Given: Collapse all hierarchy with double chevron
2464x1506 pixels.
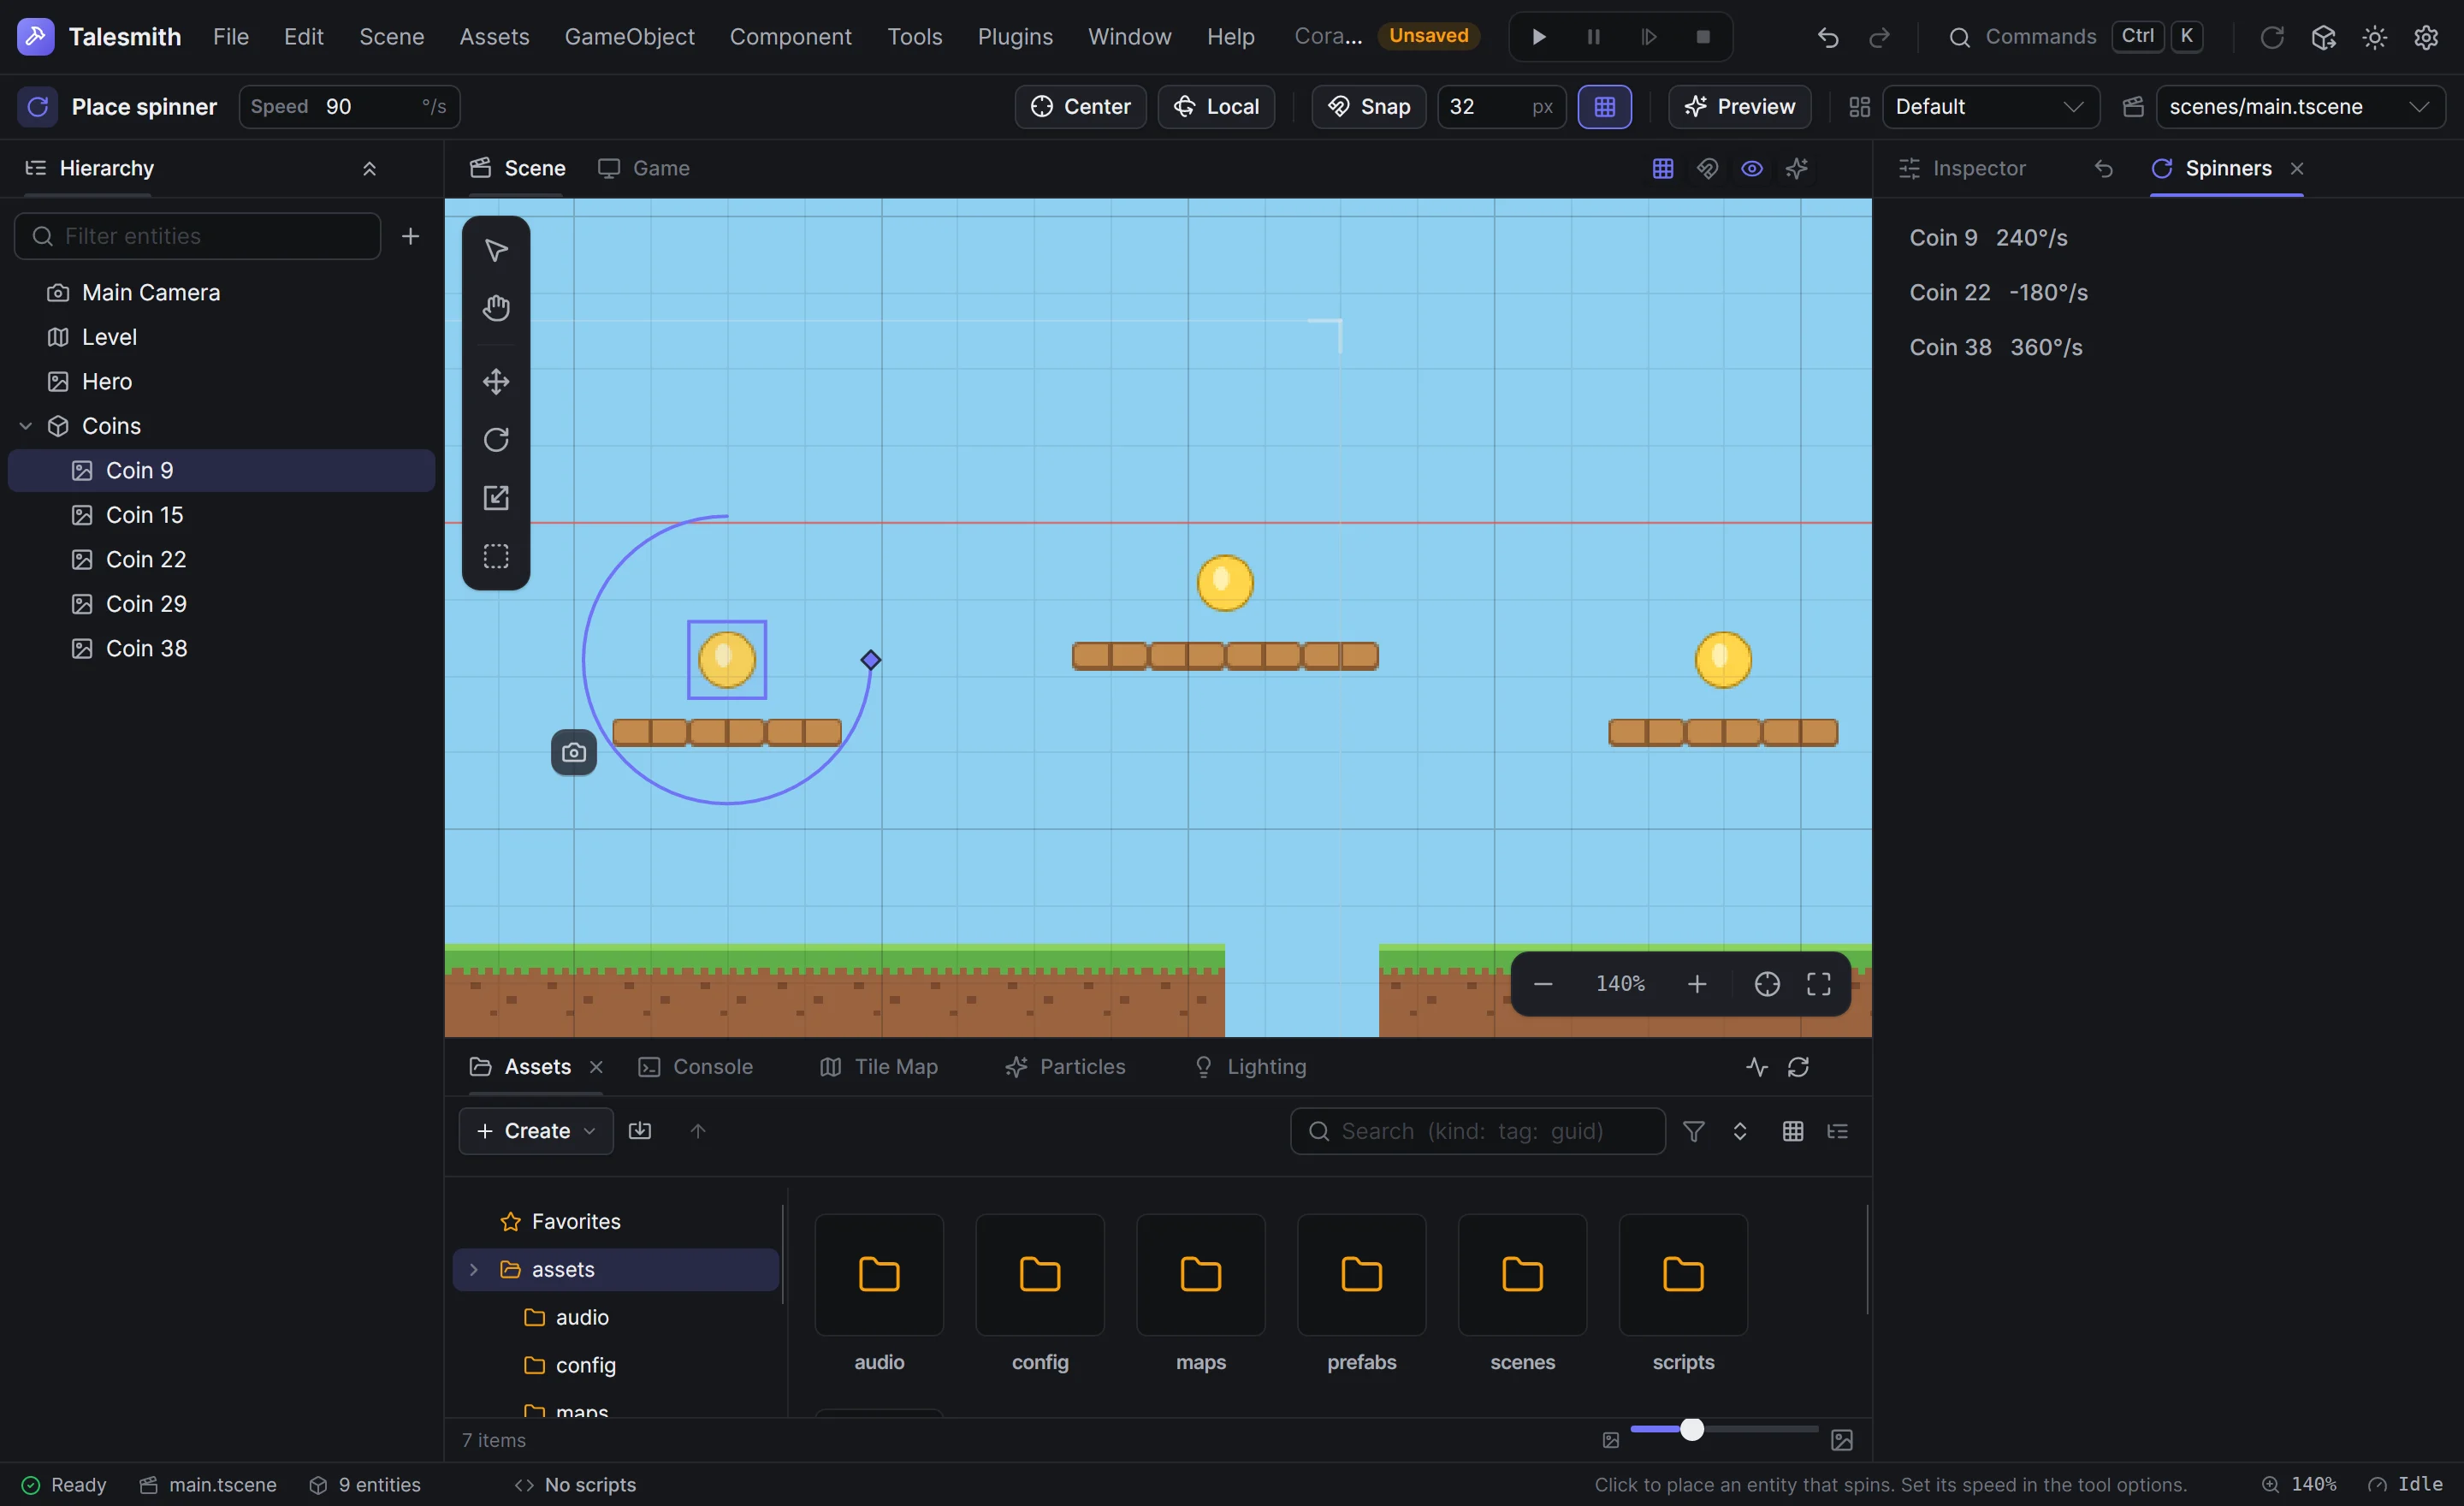Looking at the screenshot, I should pos(369,168).
